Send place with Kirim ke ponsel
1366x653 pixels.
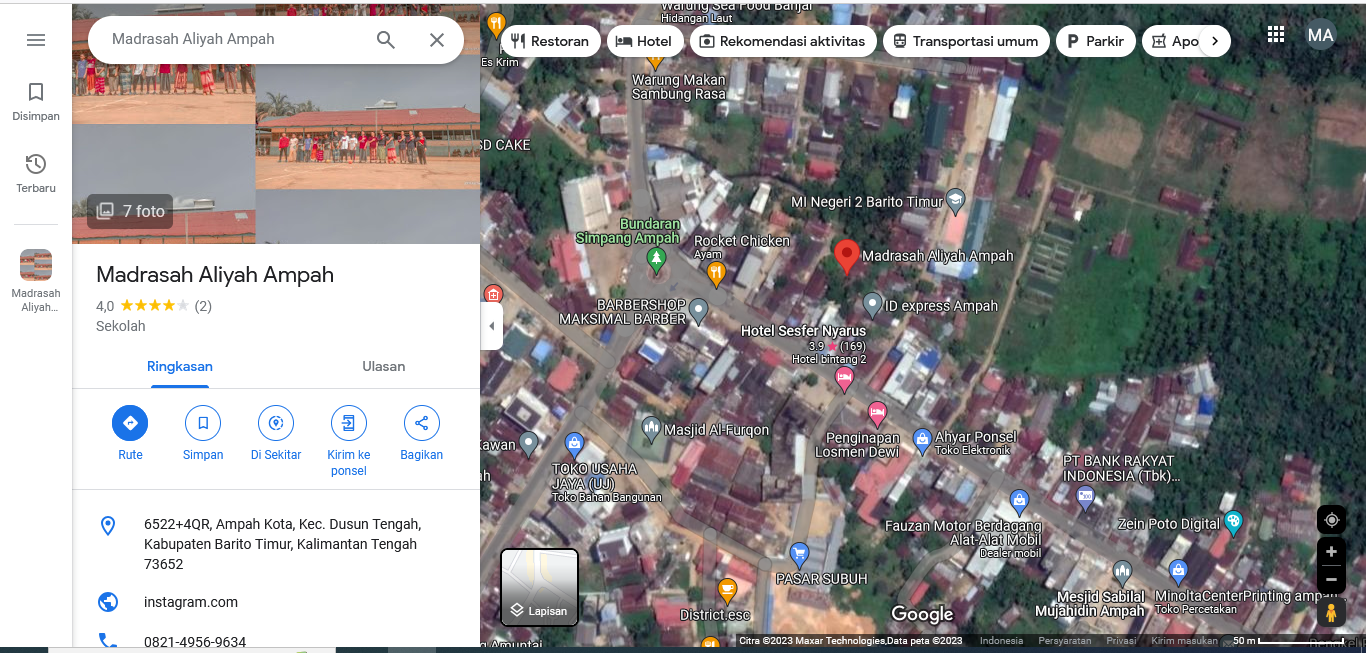tap(349, 441)
